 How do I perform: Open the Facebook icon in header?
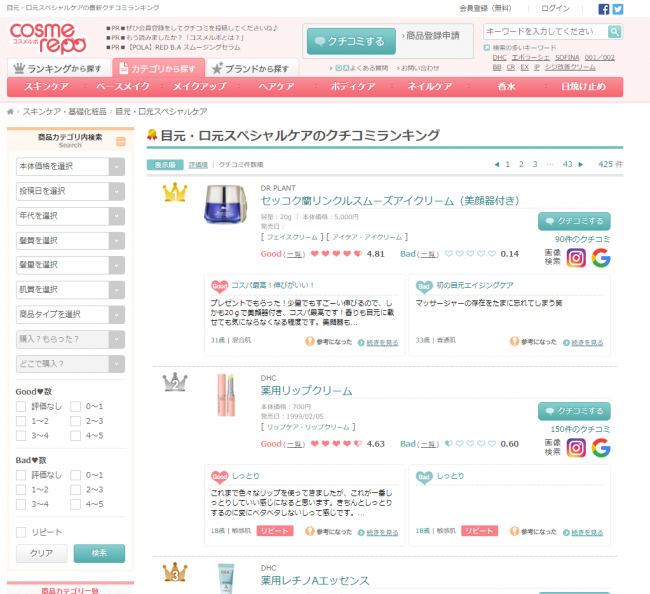tap(604, 9)
